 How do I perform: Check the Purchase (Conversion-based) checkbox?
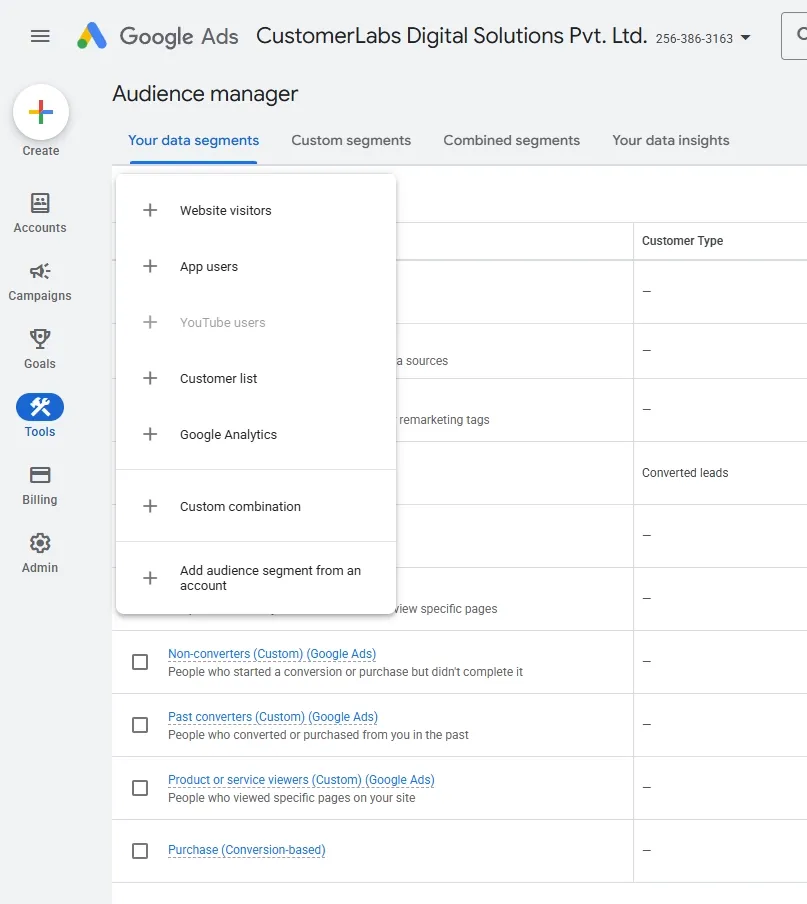(x=140, y=850)
